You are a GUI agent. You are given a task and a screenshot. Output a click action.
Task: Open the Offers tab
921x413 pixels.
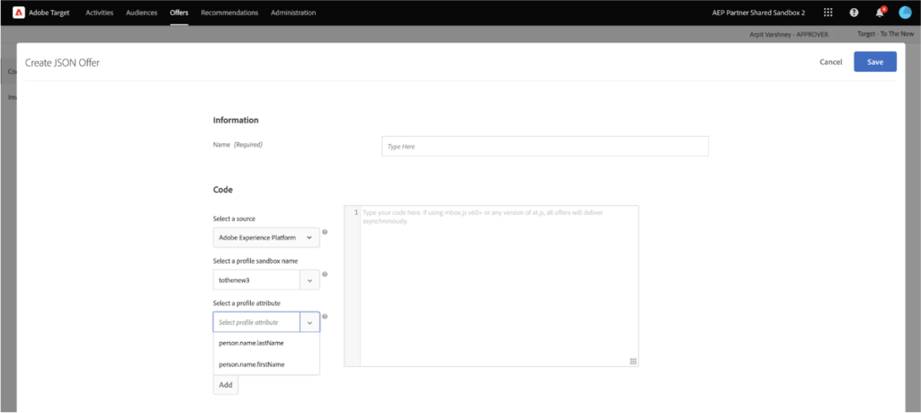(x=179, y=12)
